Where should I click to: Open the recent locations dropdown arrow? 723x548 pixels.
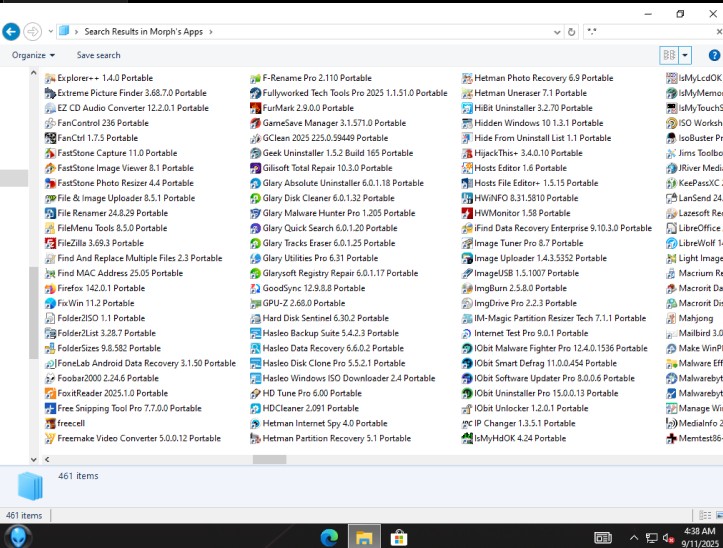pyautogui.click(x=50, y=32)
